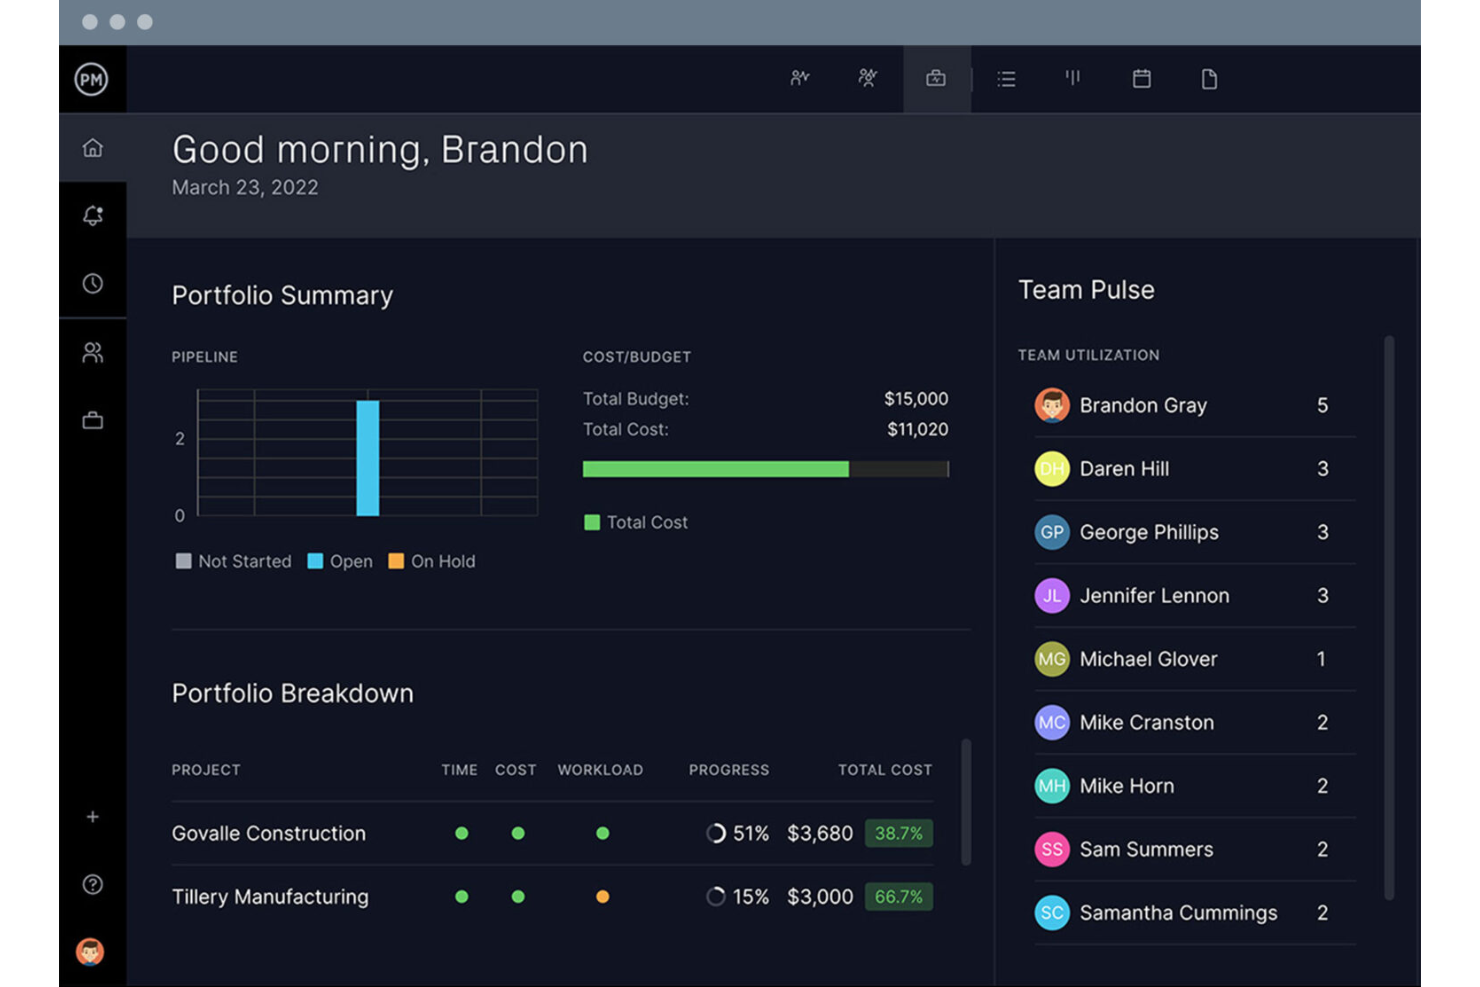
Task: Go to Home using the sidebar house icon
Action: coord(92,147)
